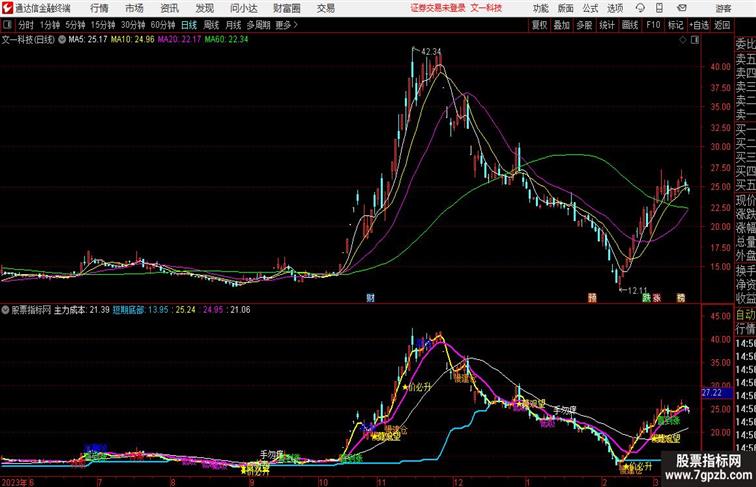Open the mobile phone icon in title bar
The width and height of the screenshot is (756, 487).
pos(660,8)
